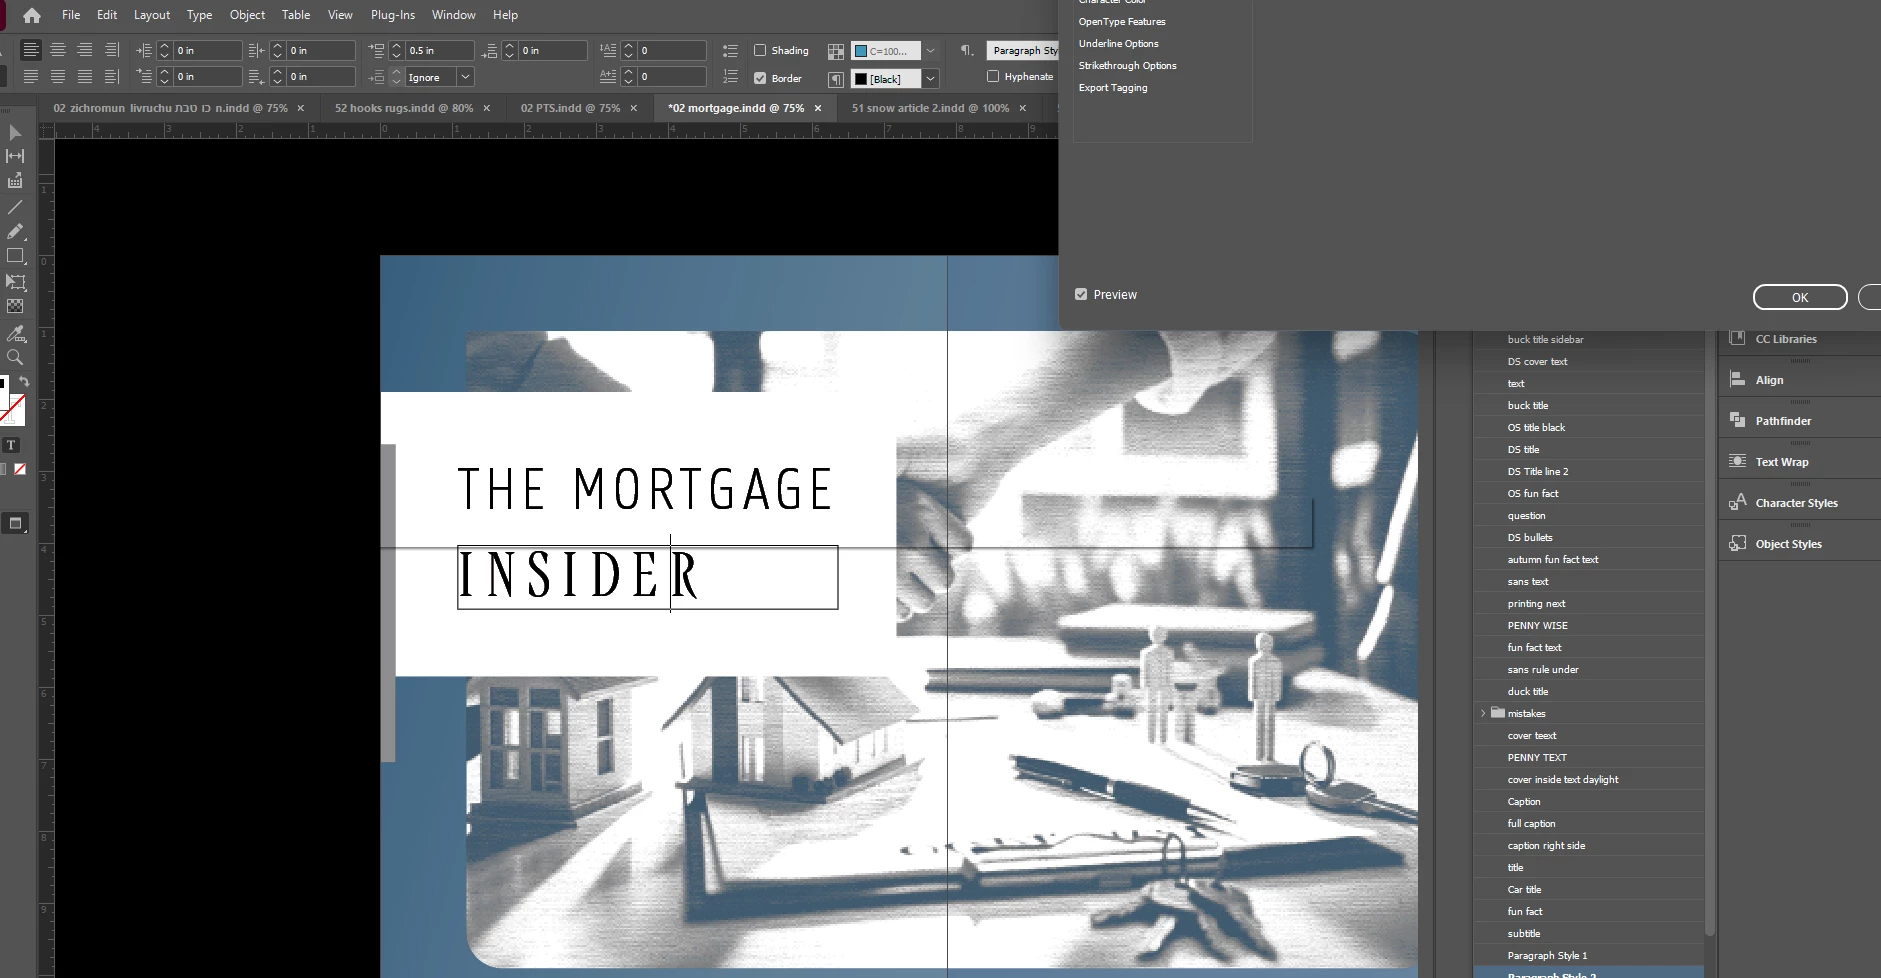Open the Object menu
The image size is (1881, 978).
(x=247, y=15)
